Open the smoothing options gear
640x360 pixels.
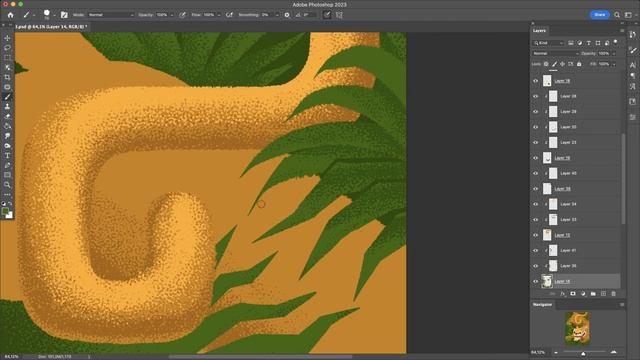pos(287,15)
